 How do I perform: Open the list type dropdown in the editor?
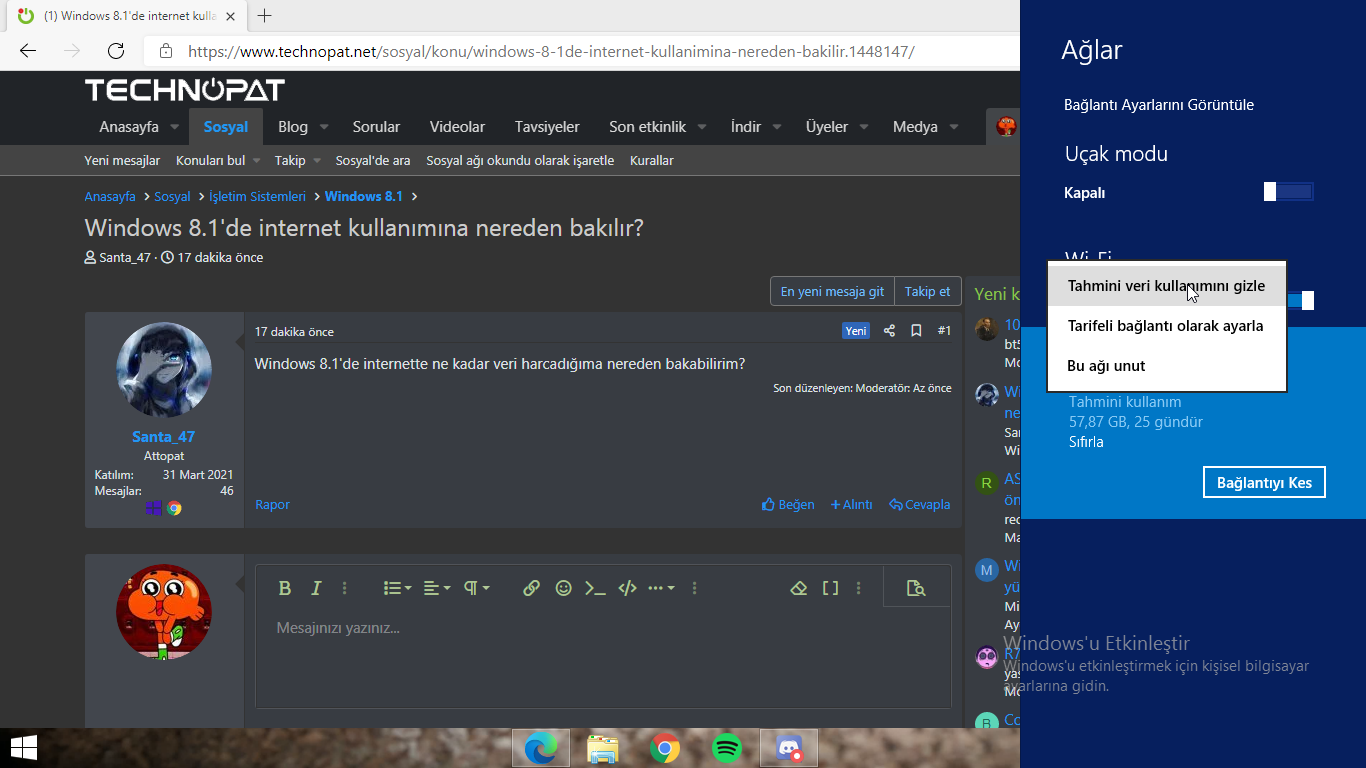(398, 588)
